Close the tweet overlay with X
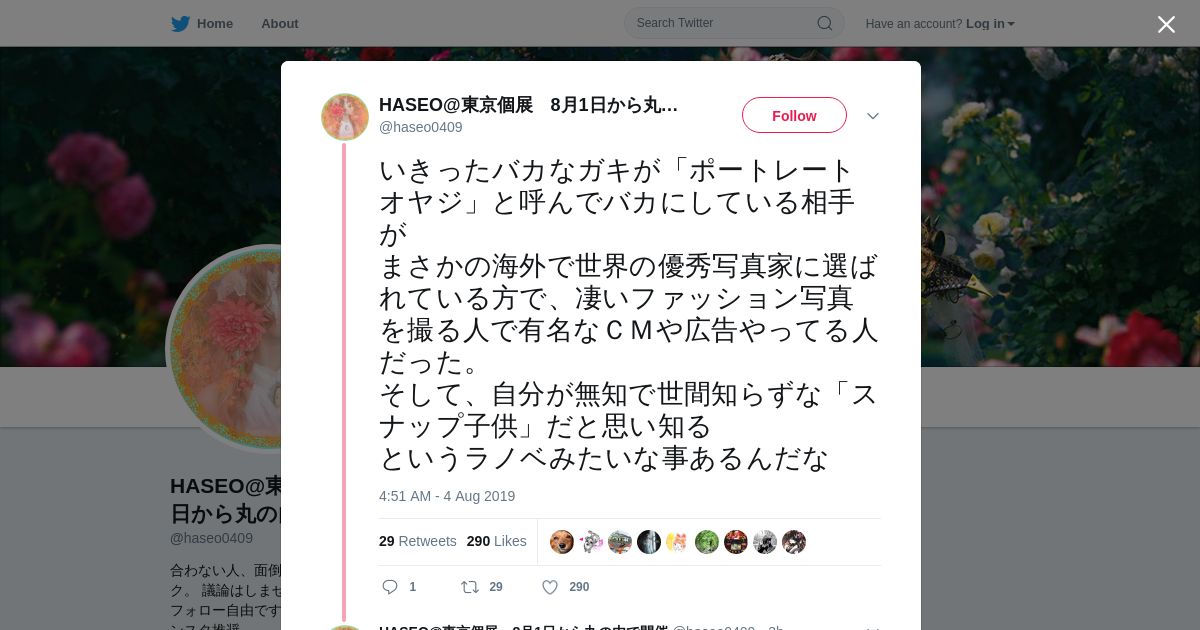Image resolution: width=1200 pixels, height=630 pixels. click(x=1166, y=24)
